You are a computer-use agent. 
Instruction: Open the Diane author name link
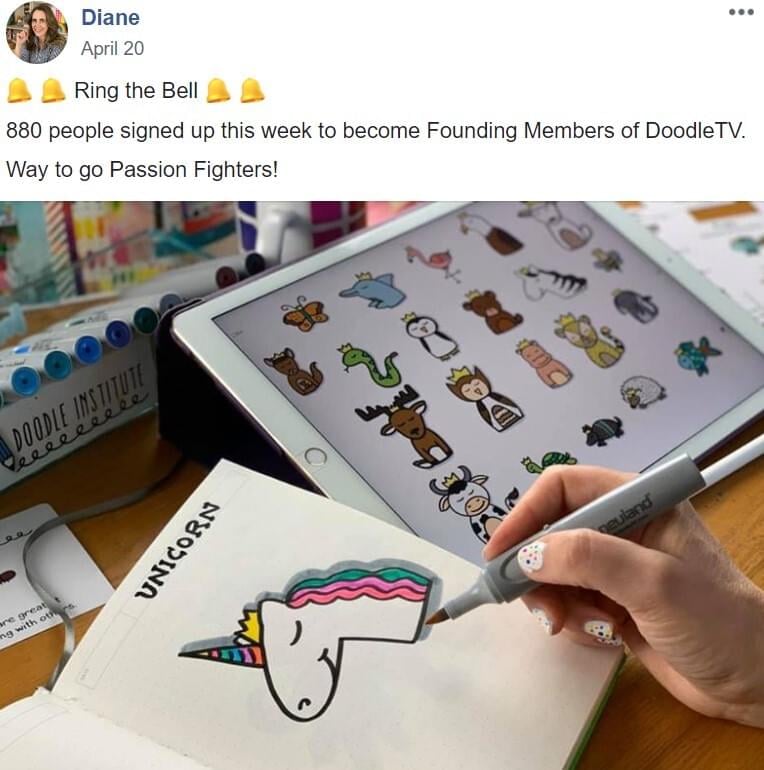click(x=110, y=18)
